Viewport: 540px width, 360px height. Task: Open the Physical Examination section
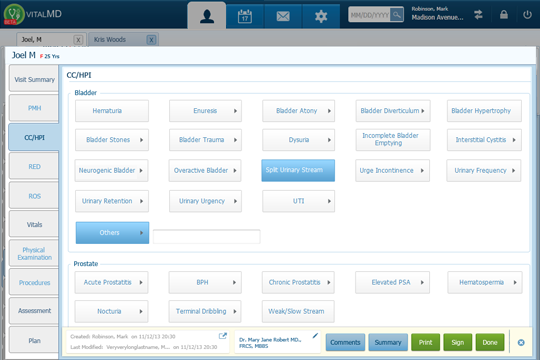click(x=34, y=254)
